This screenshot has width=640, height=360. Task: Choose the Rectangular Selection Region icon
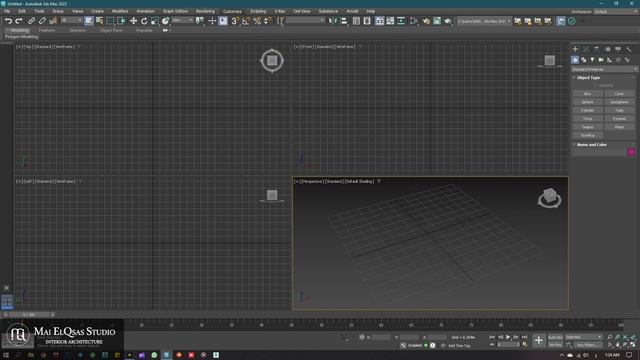[110, 21]
